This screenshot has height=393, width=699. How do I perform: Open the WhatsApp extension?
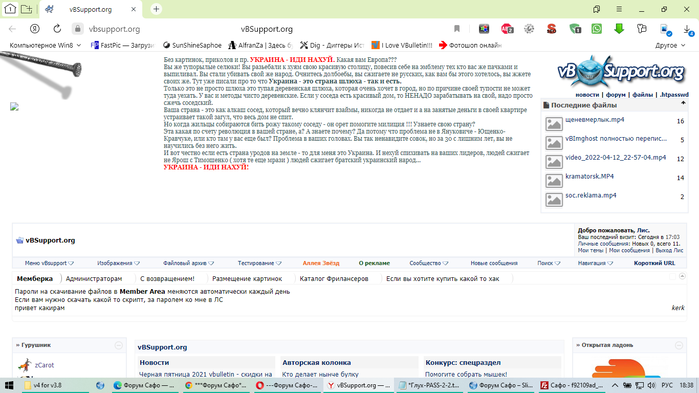coord(596,29)
